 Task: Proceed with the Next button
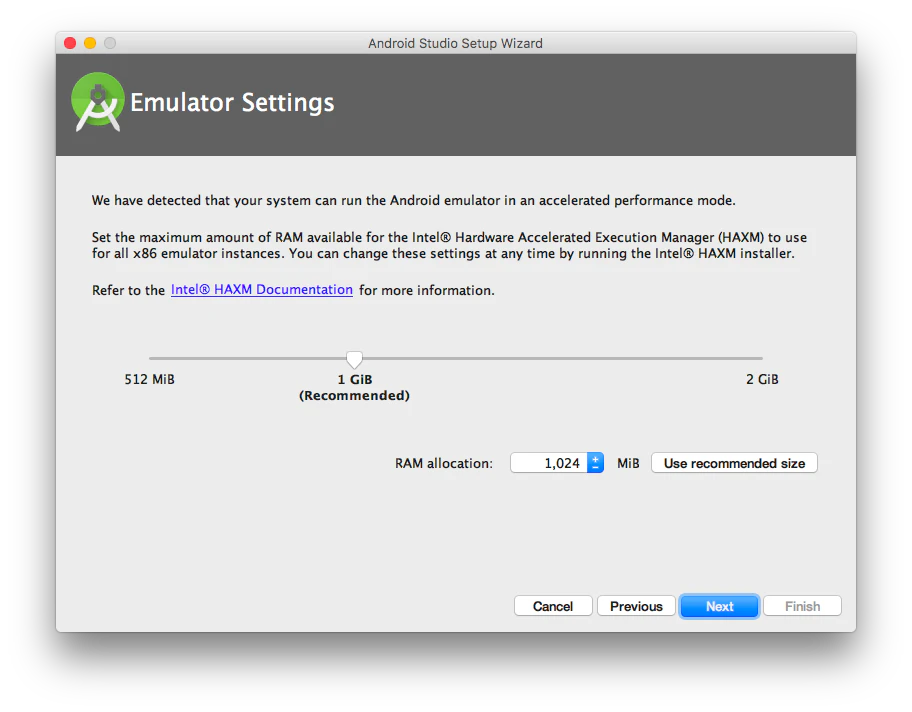coord(719,606)
